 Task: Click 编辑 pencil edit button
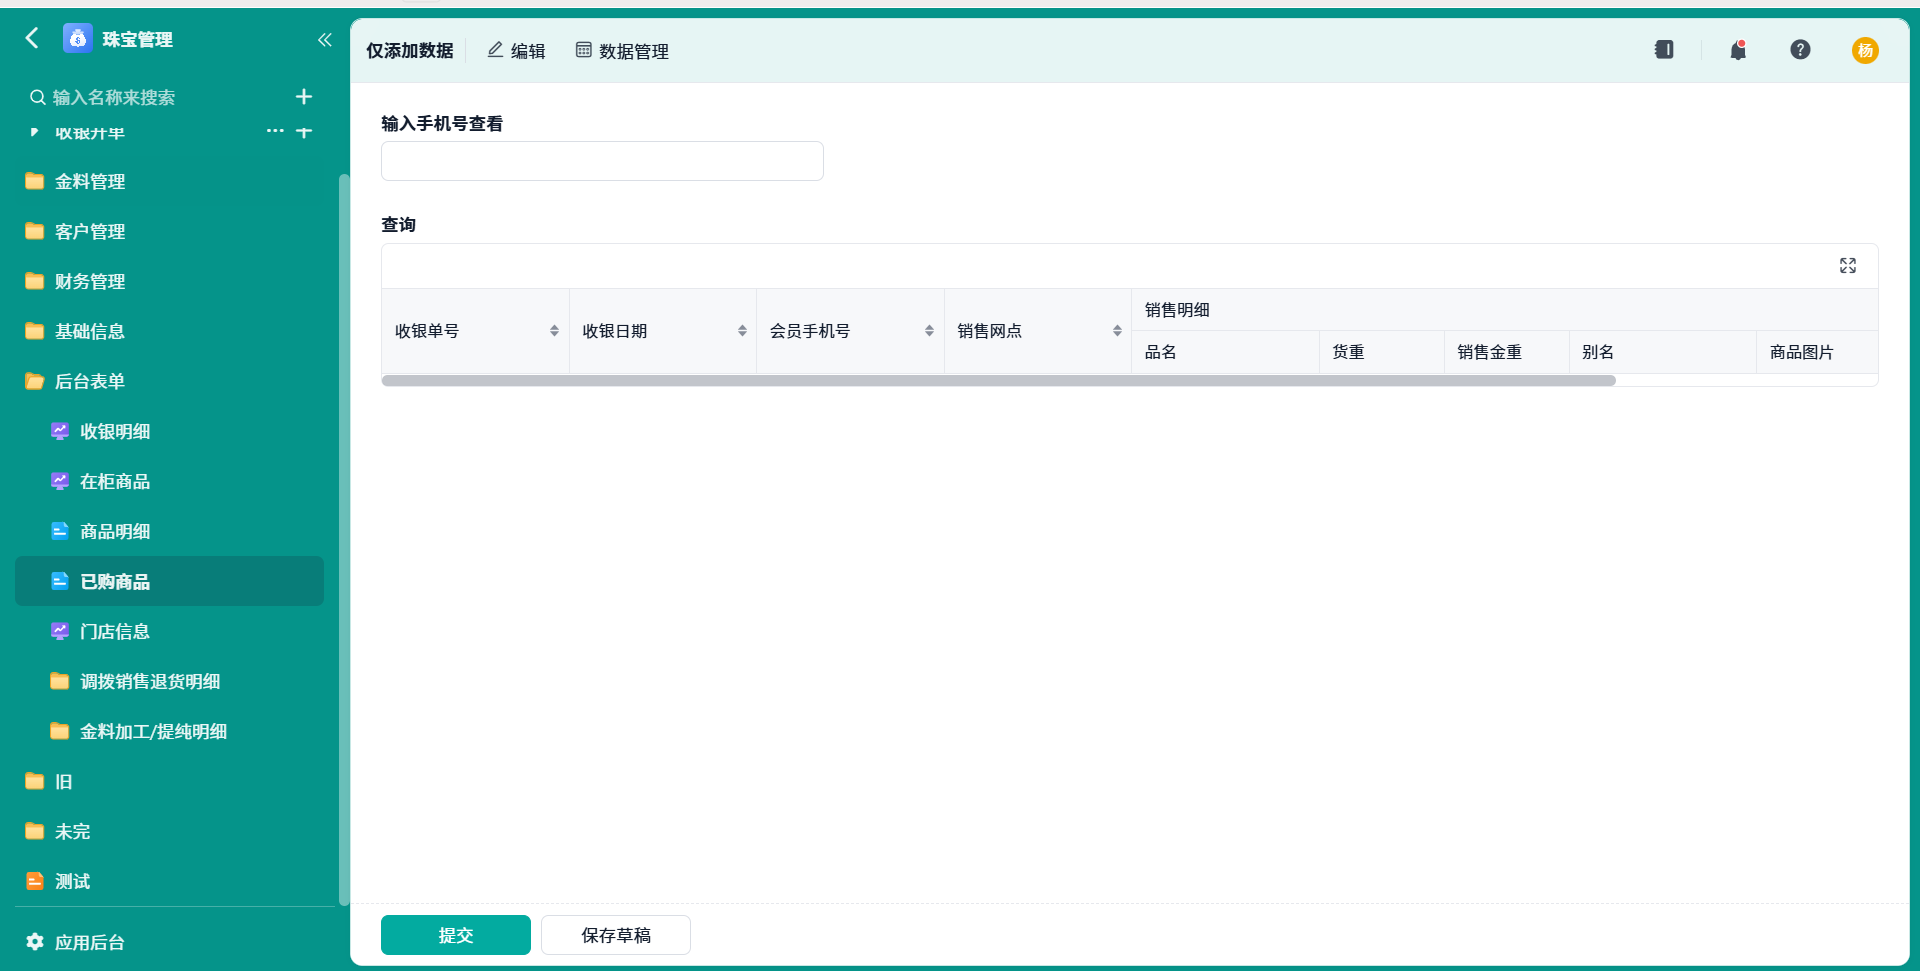(516, 50)
